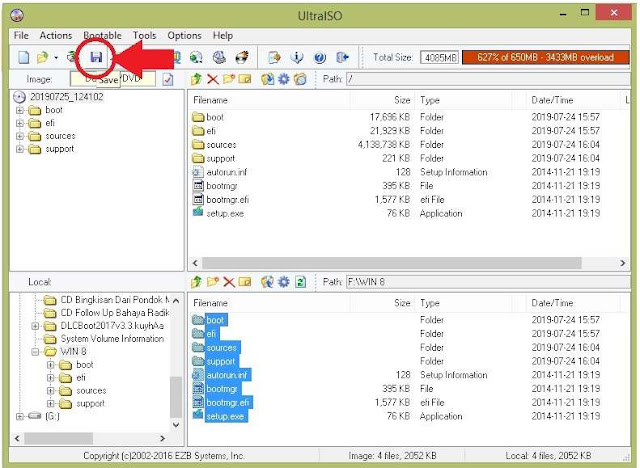Click the blue question mark Help icon
Image resolution: width=640 pixels, height=468 pixels.
click(x=320, y=58)
